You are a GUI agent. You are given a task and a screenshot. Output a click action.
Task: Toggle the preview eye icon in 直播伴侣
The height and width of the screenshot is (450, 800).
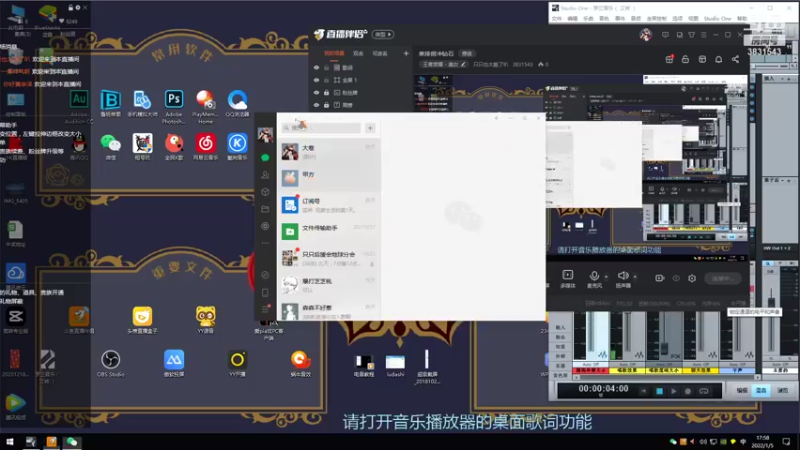coord(676,278)
